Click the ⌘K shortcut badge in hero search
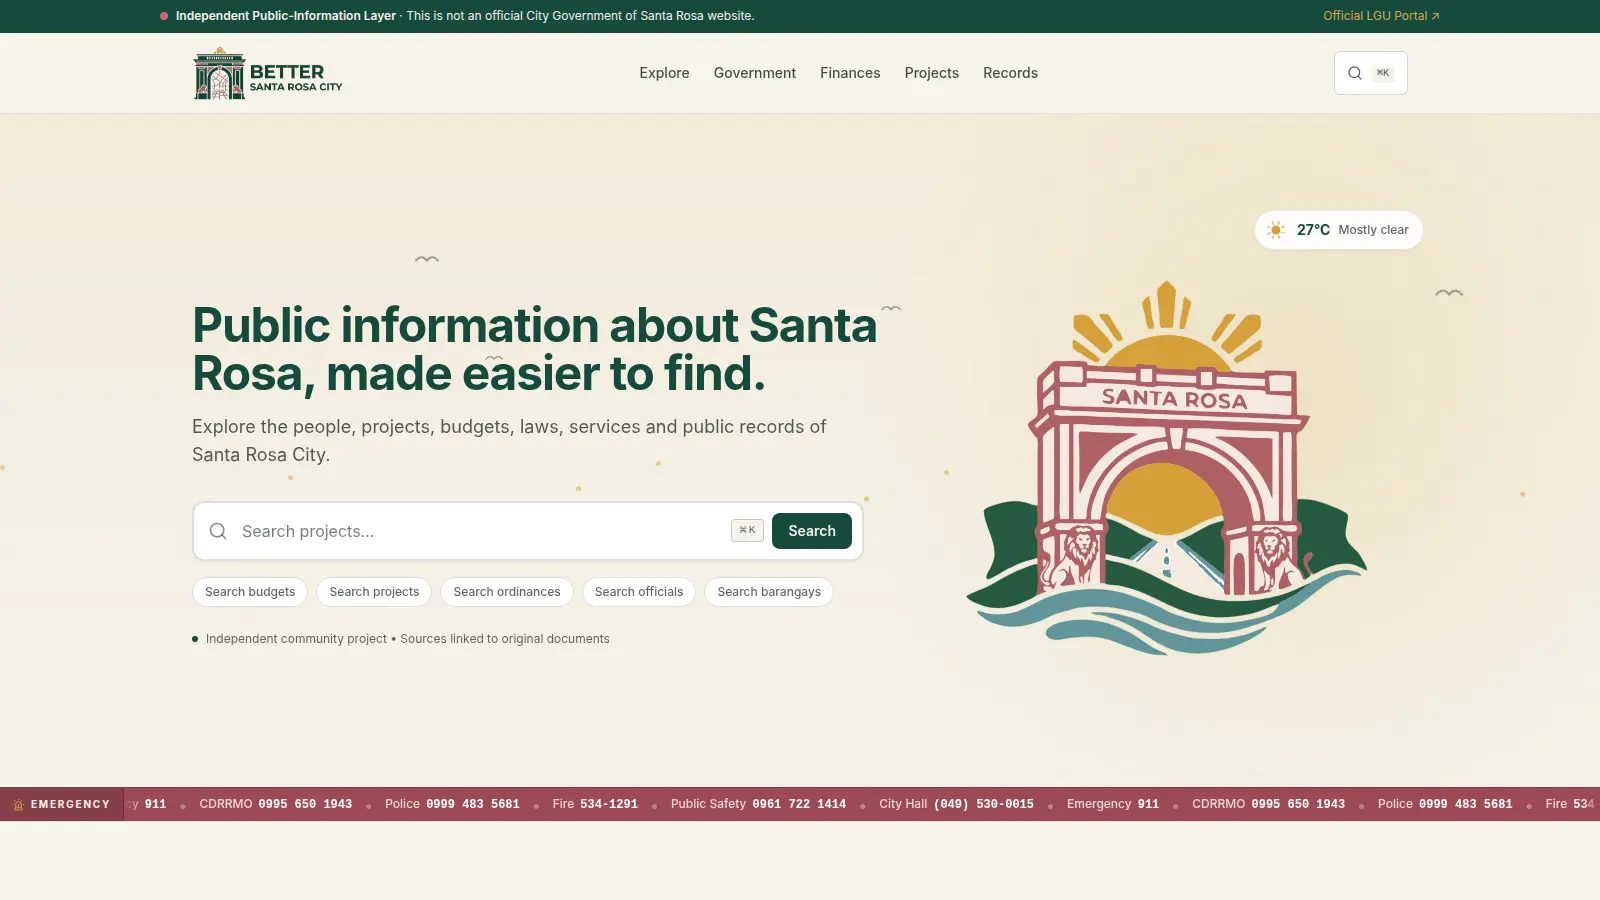The width and height of the screenshot is (1600, 900). click(747, 530)
